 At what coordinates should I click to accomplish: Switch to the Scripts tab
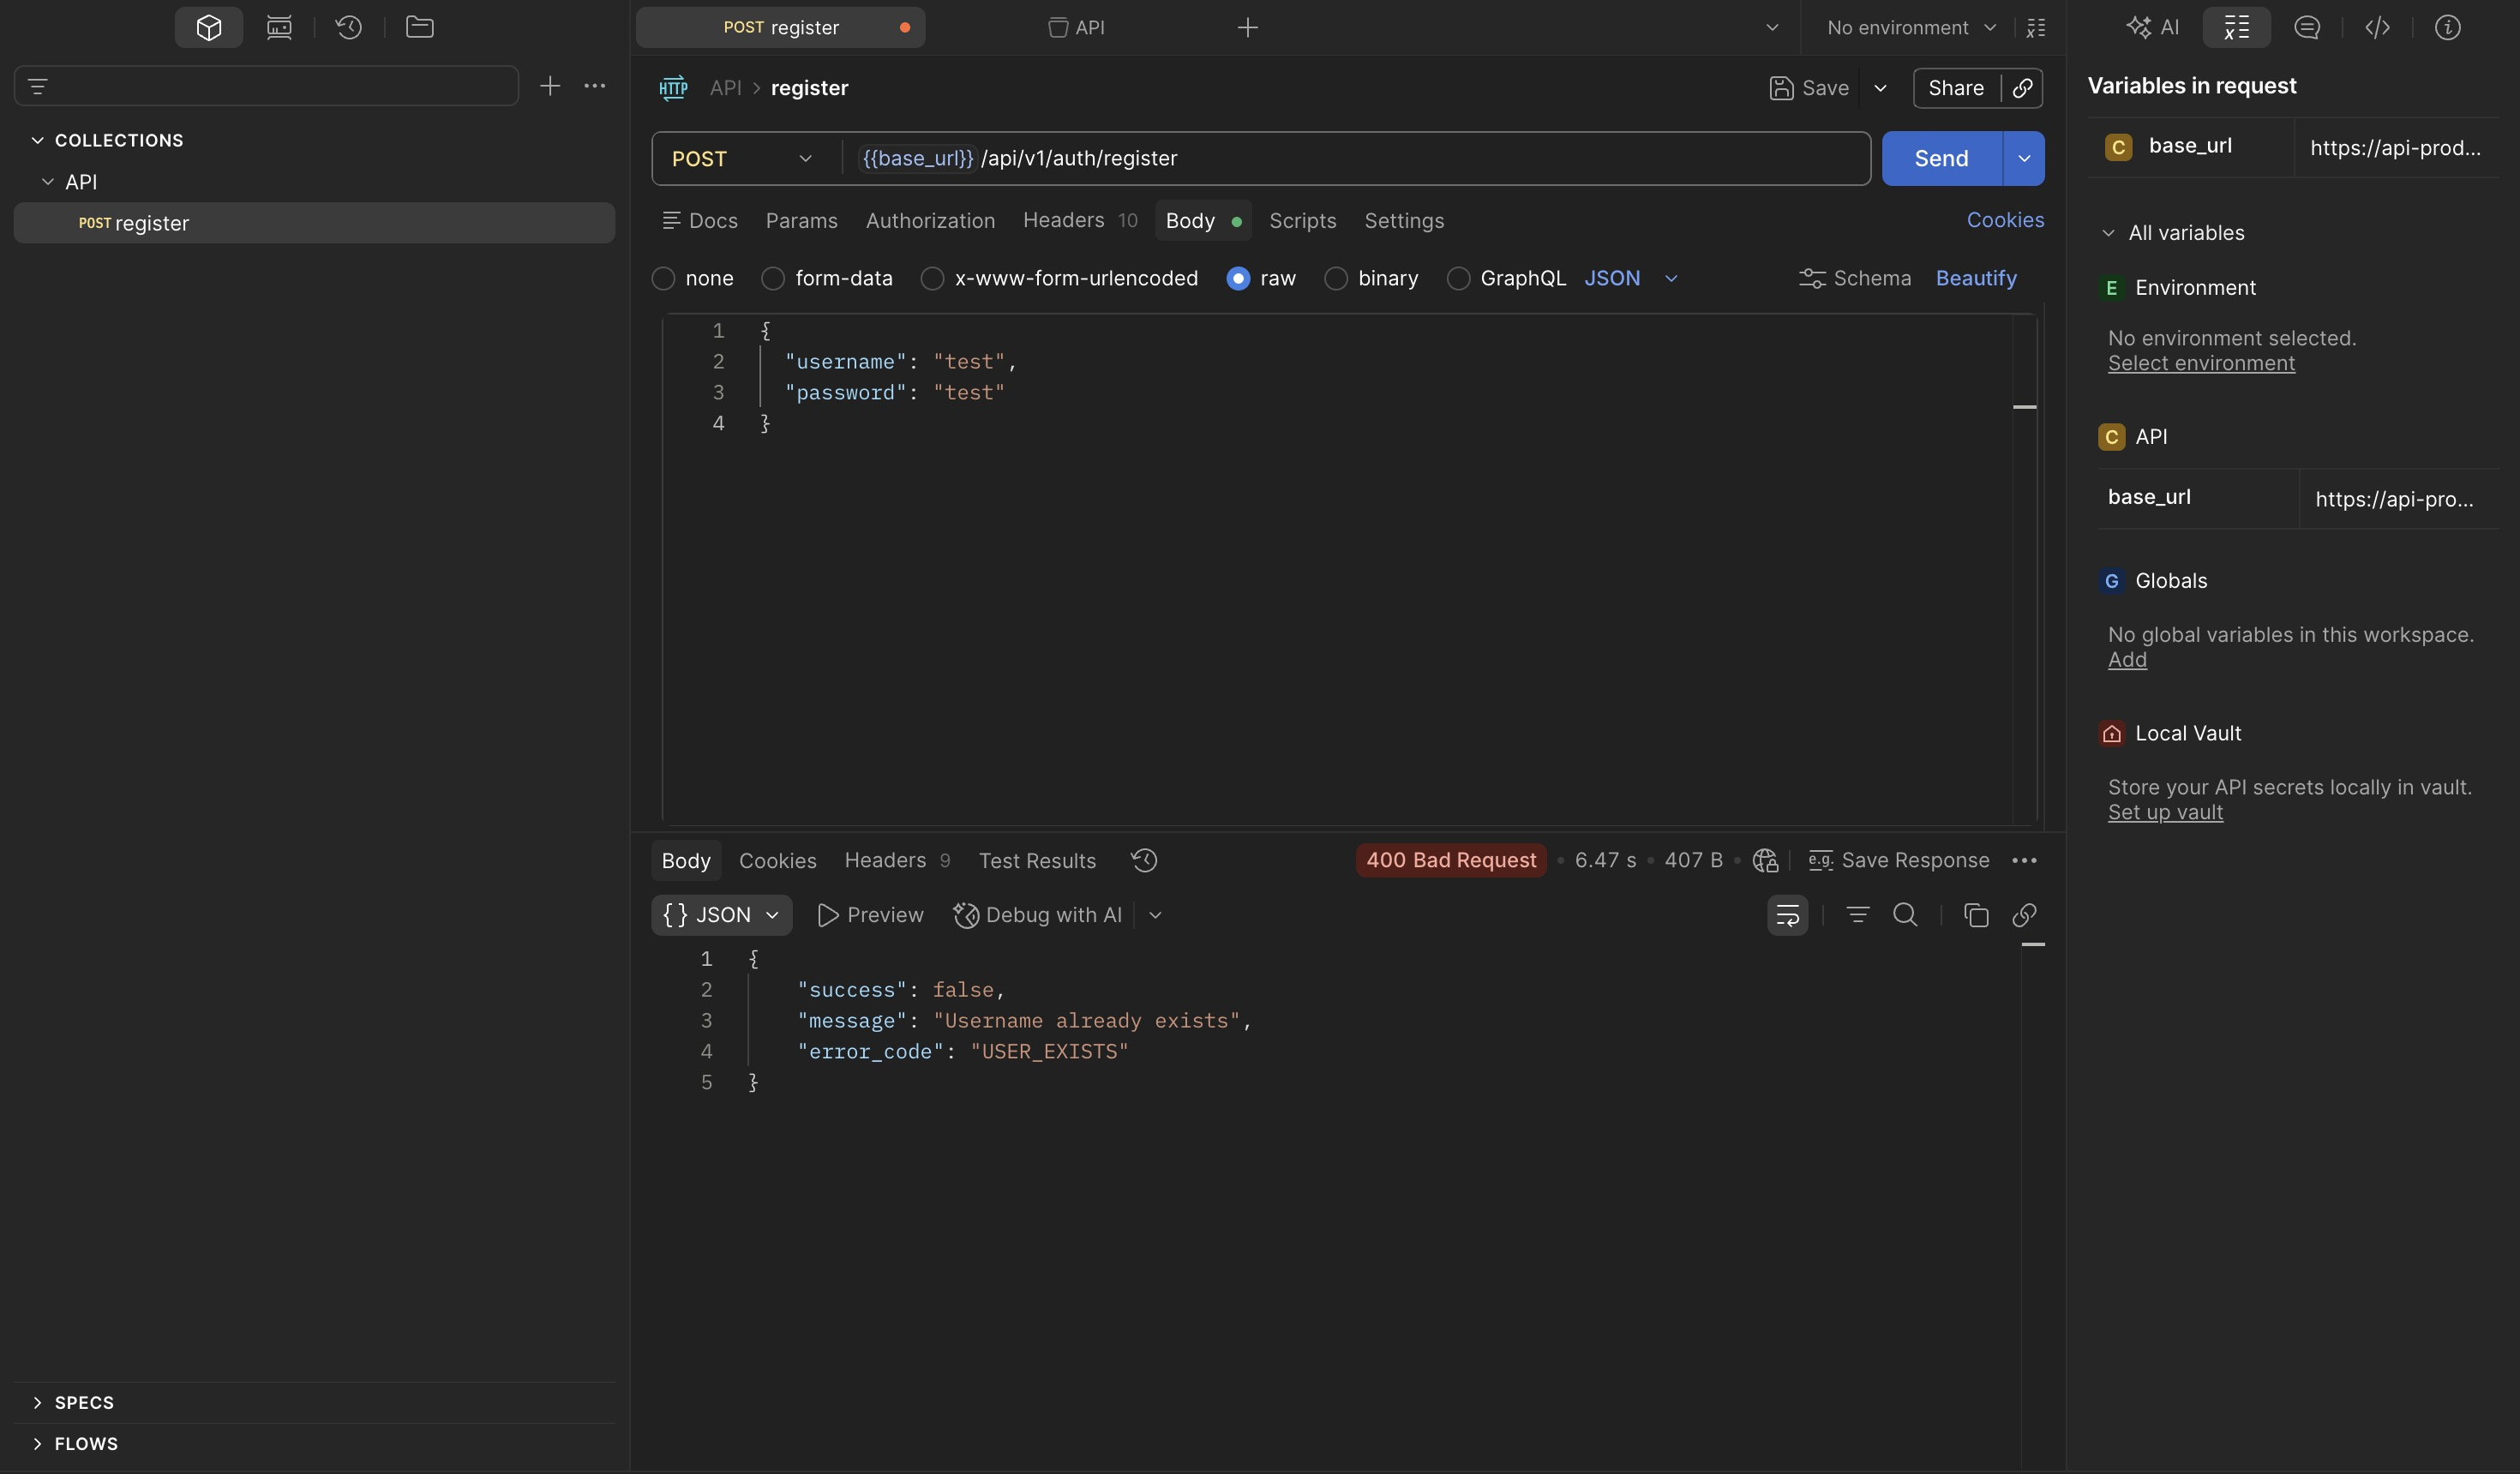[1302, 220]
